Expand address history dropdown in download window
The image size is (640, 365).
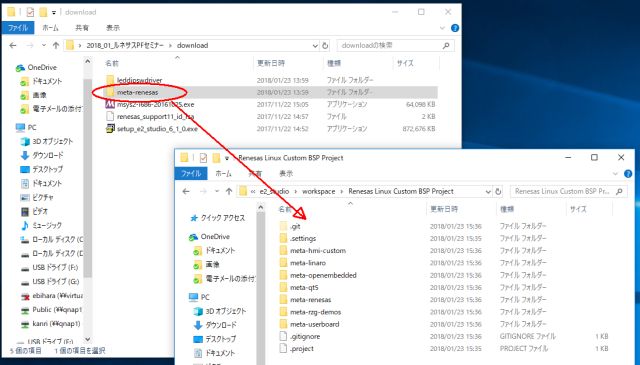click(x=315, y=46)
